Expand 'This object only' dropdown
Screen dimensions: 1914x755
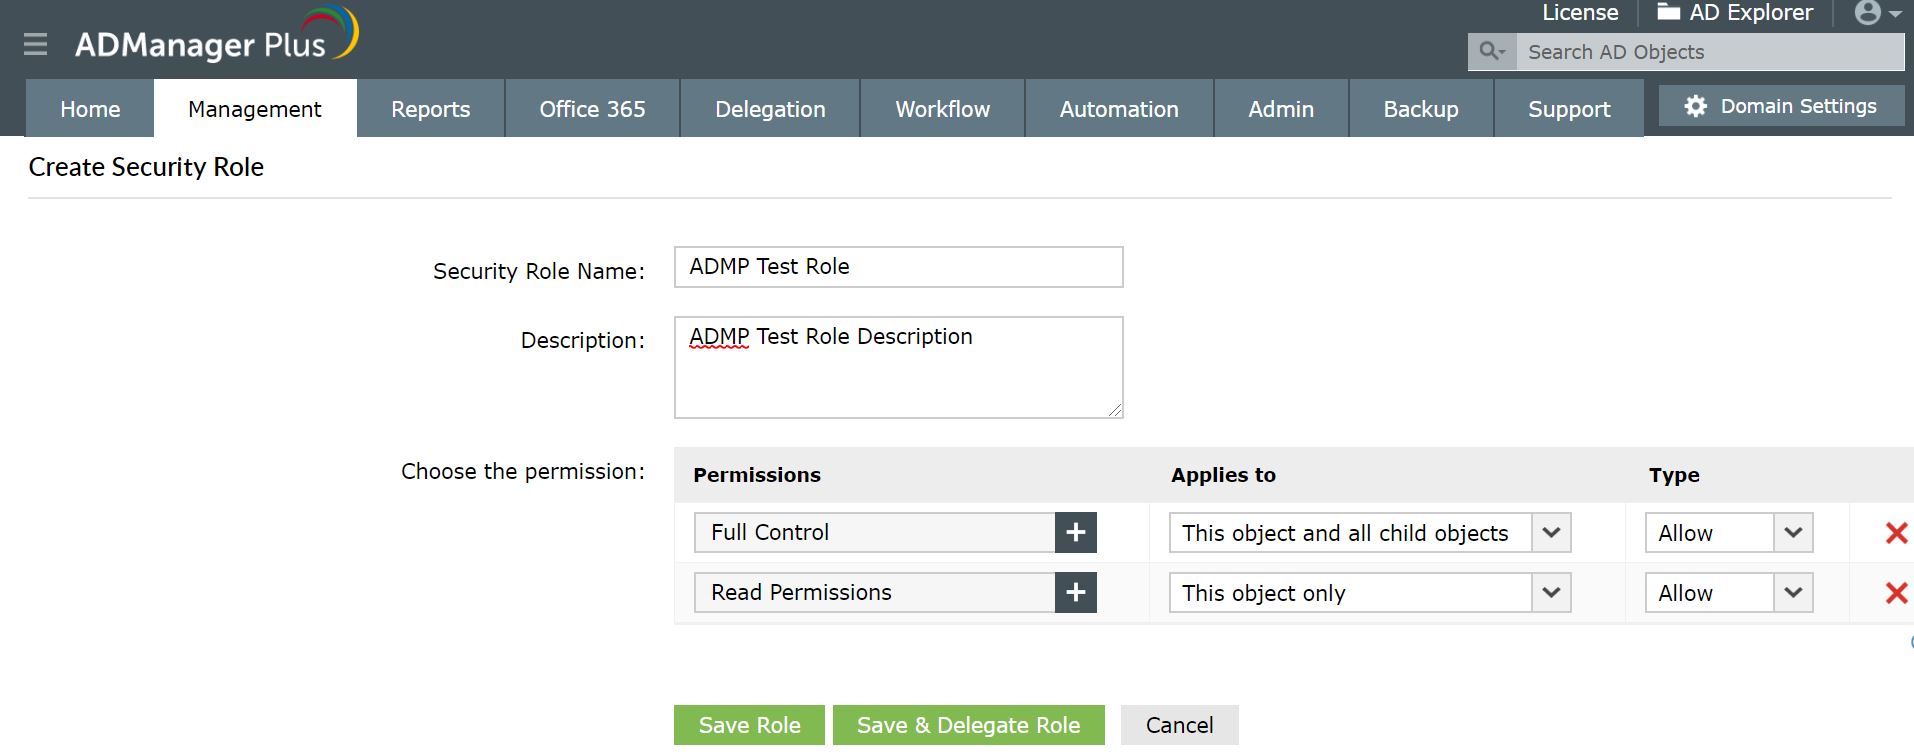click(x=1550, y=593)
